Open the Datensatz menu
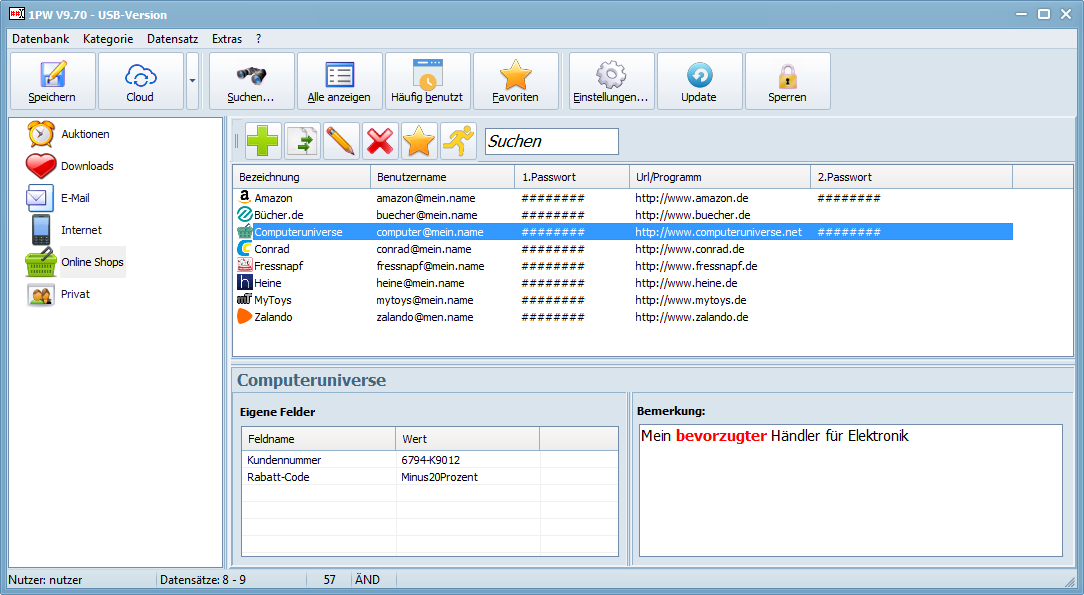 tap(172, 39)
